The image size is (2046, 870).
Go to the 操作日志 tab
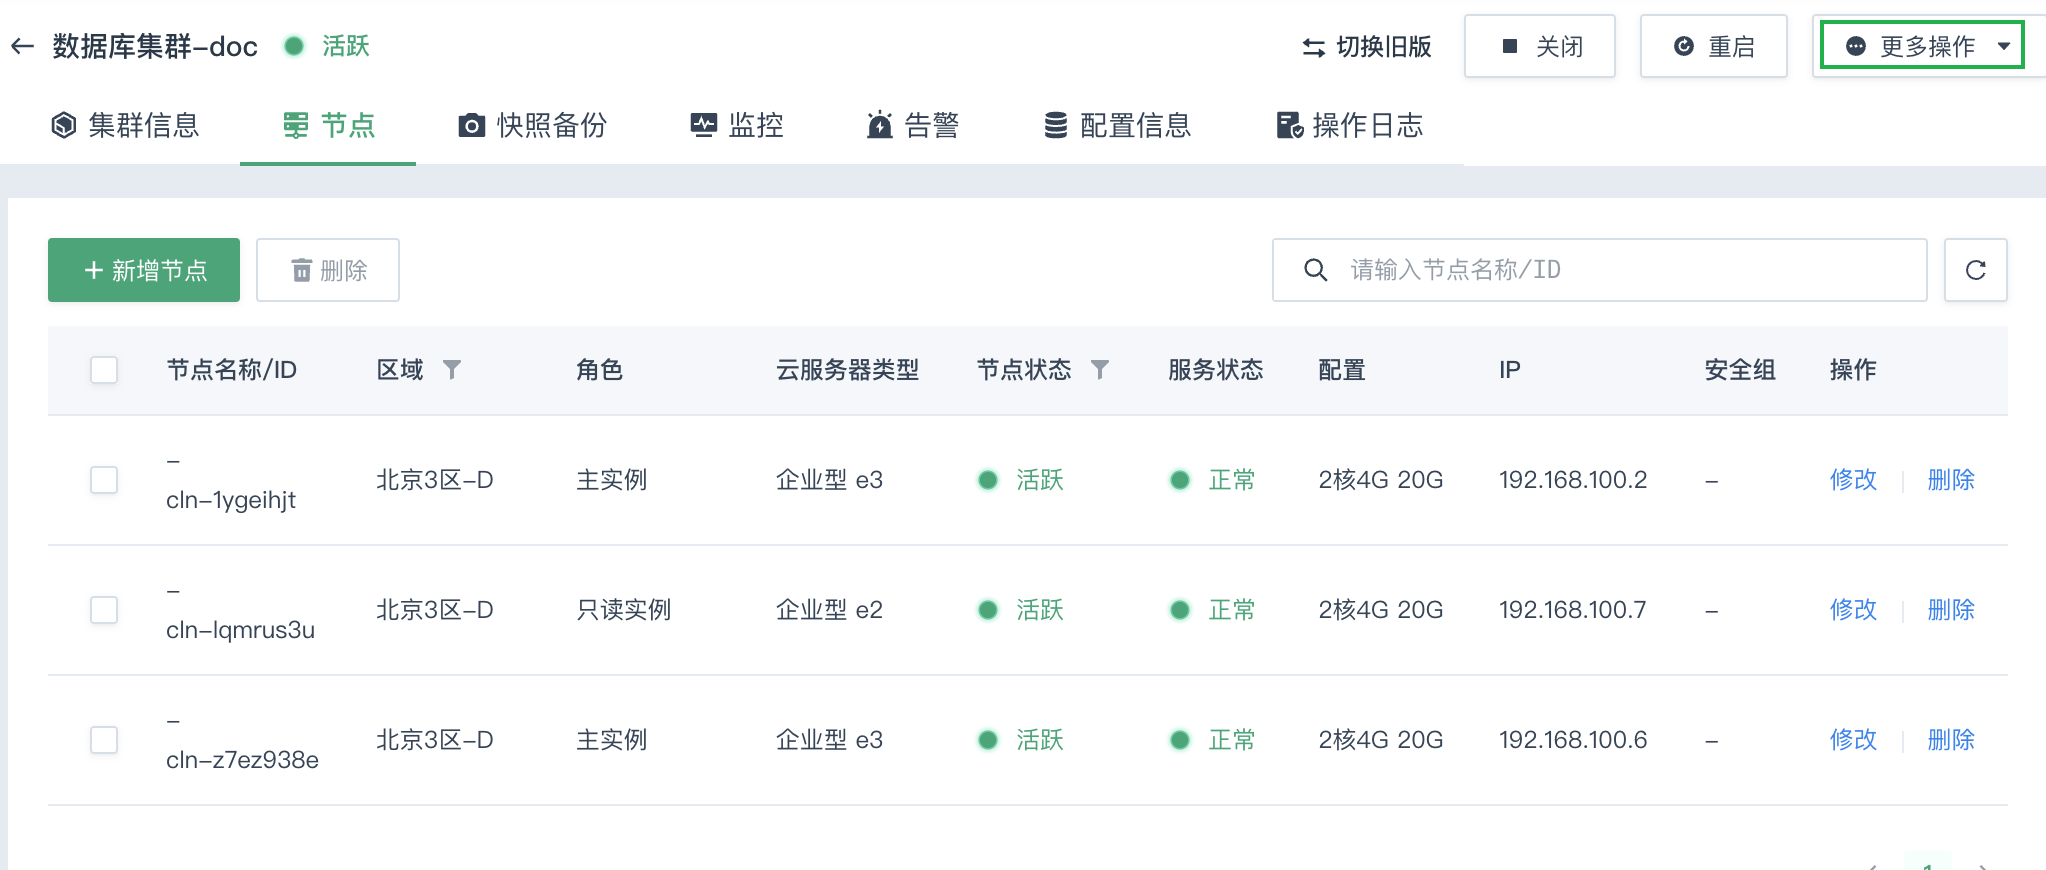(x=1349, y=126)
